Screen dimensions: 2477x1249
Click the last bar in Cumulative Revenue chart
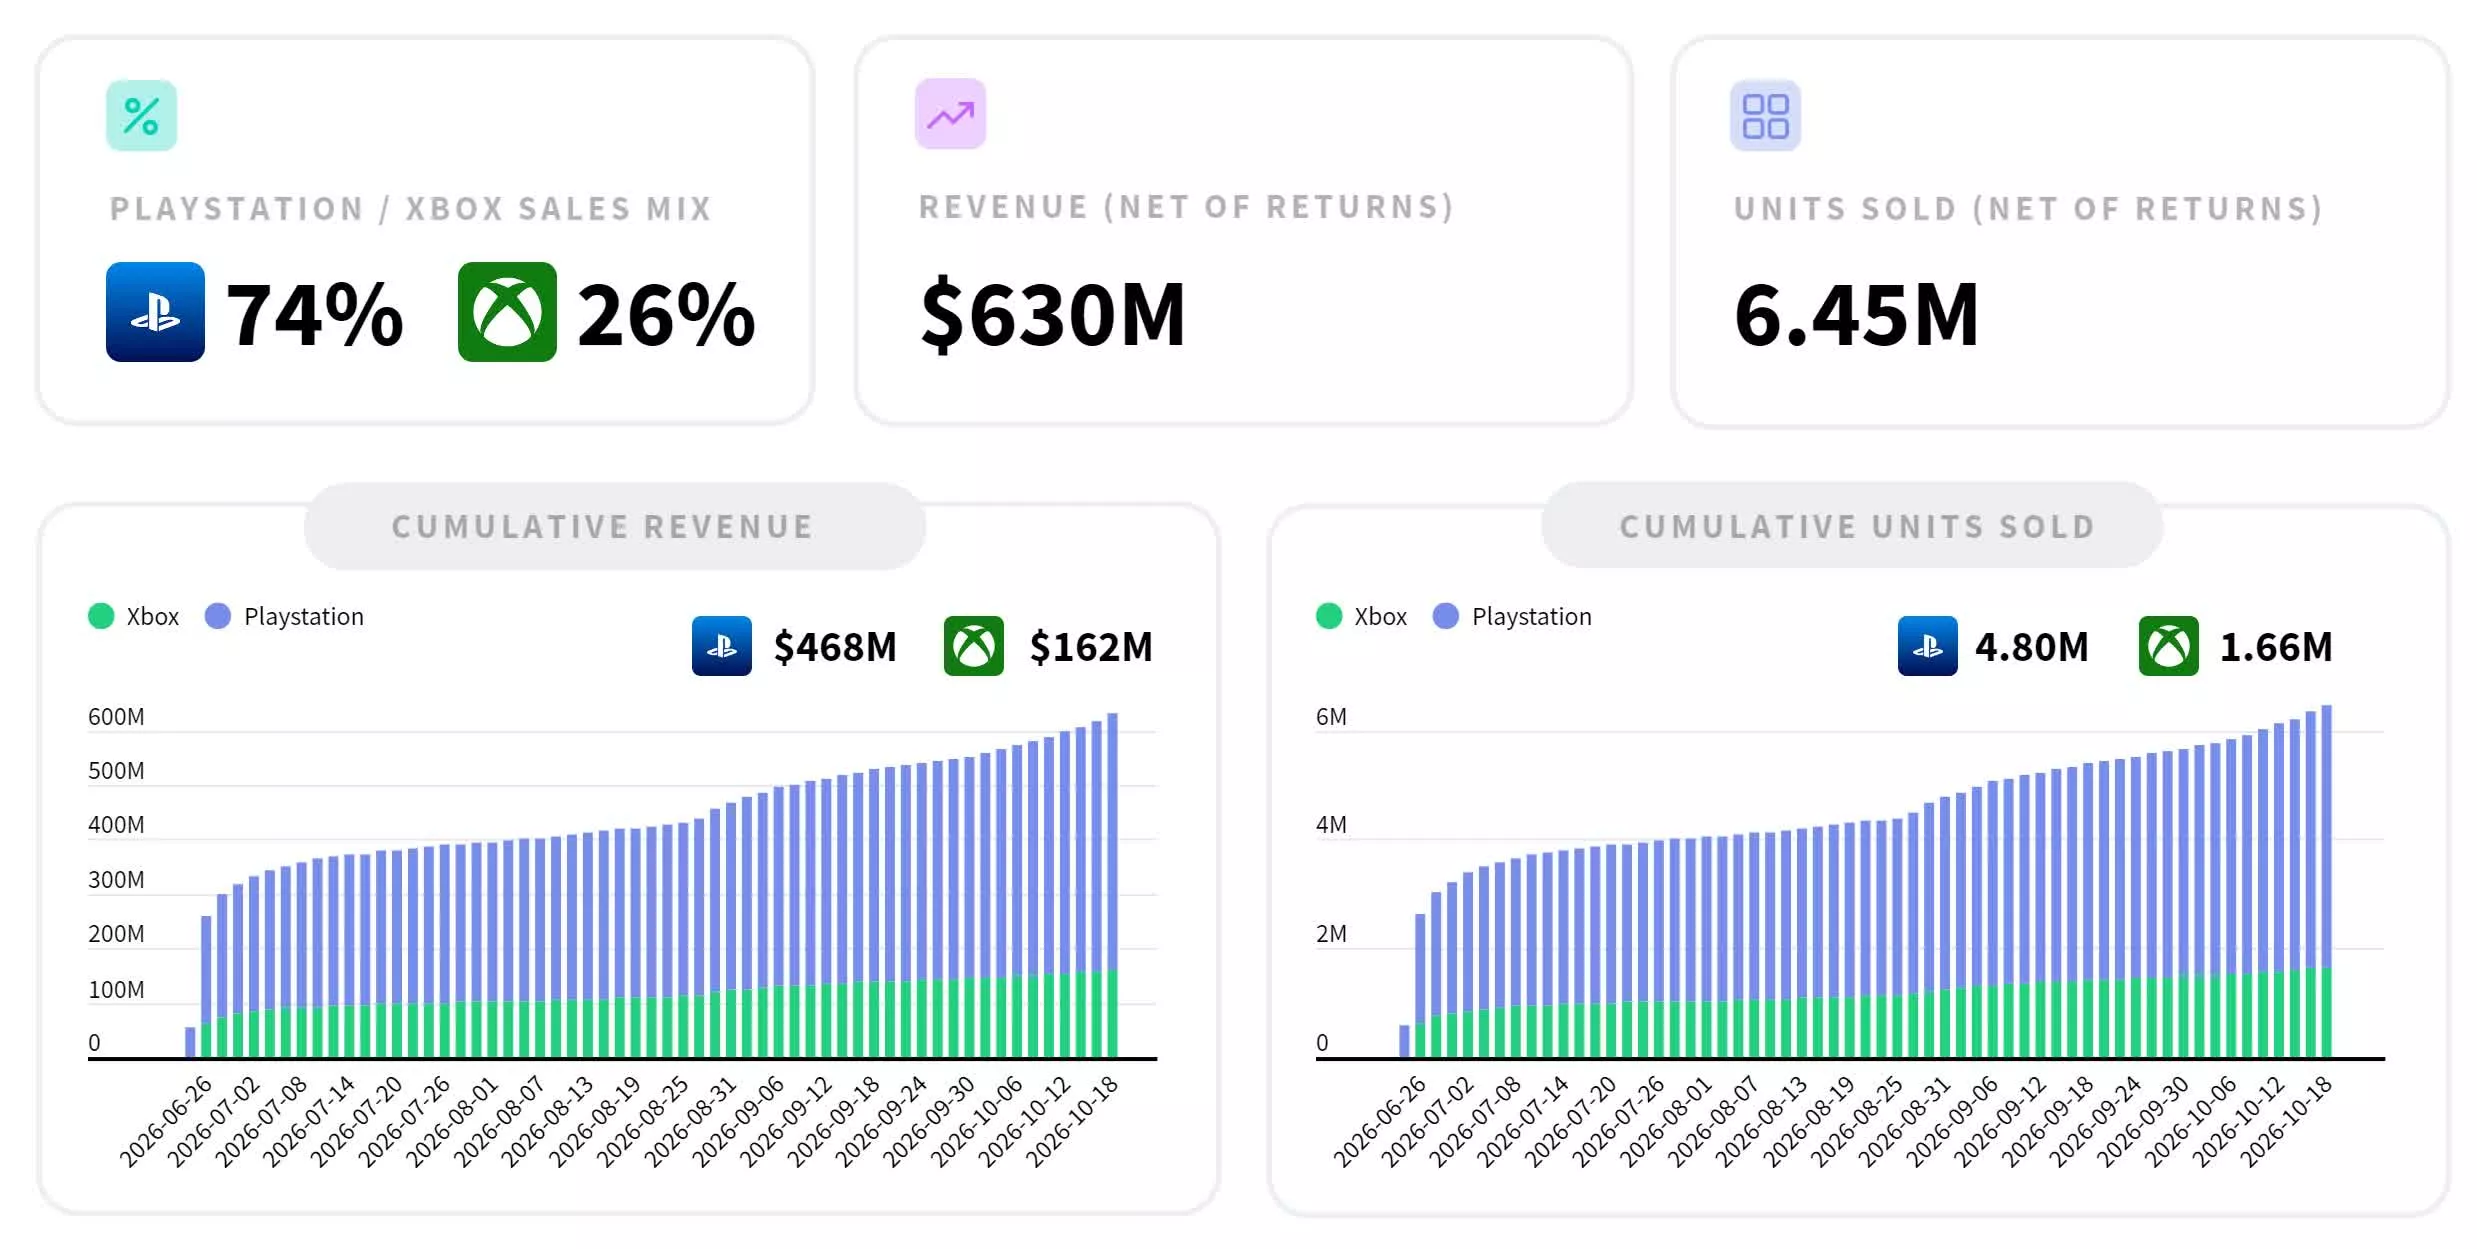point(1112,885)
